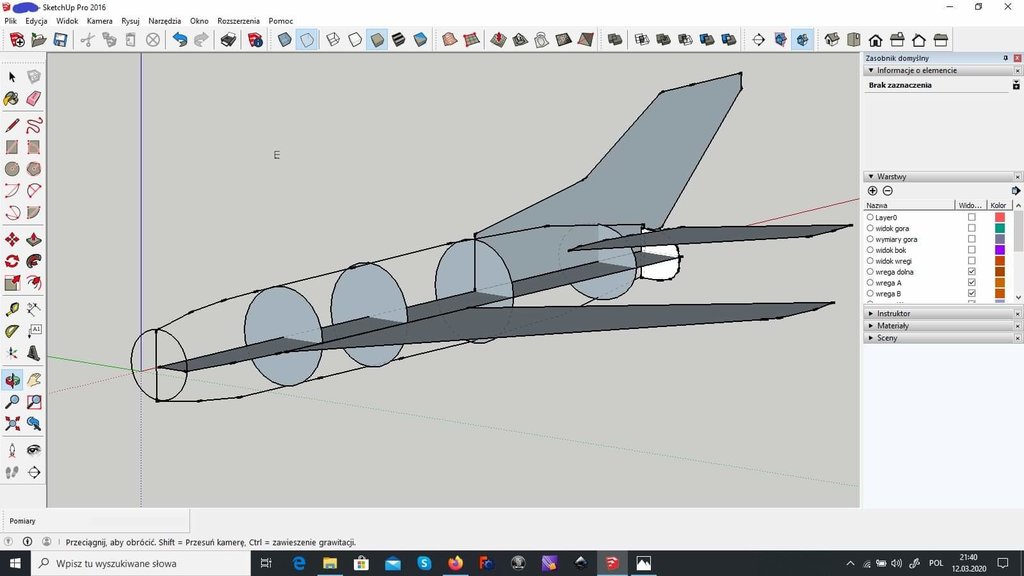Select the Push/Pull tool
This screenshot has height=576, width=1024.
coord(33,240)
